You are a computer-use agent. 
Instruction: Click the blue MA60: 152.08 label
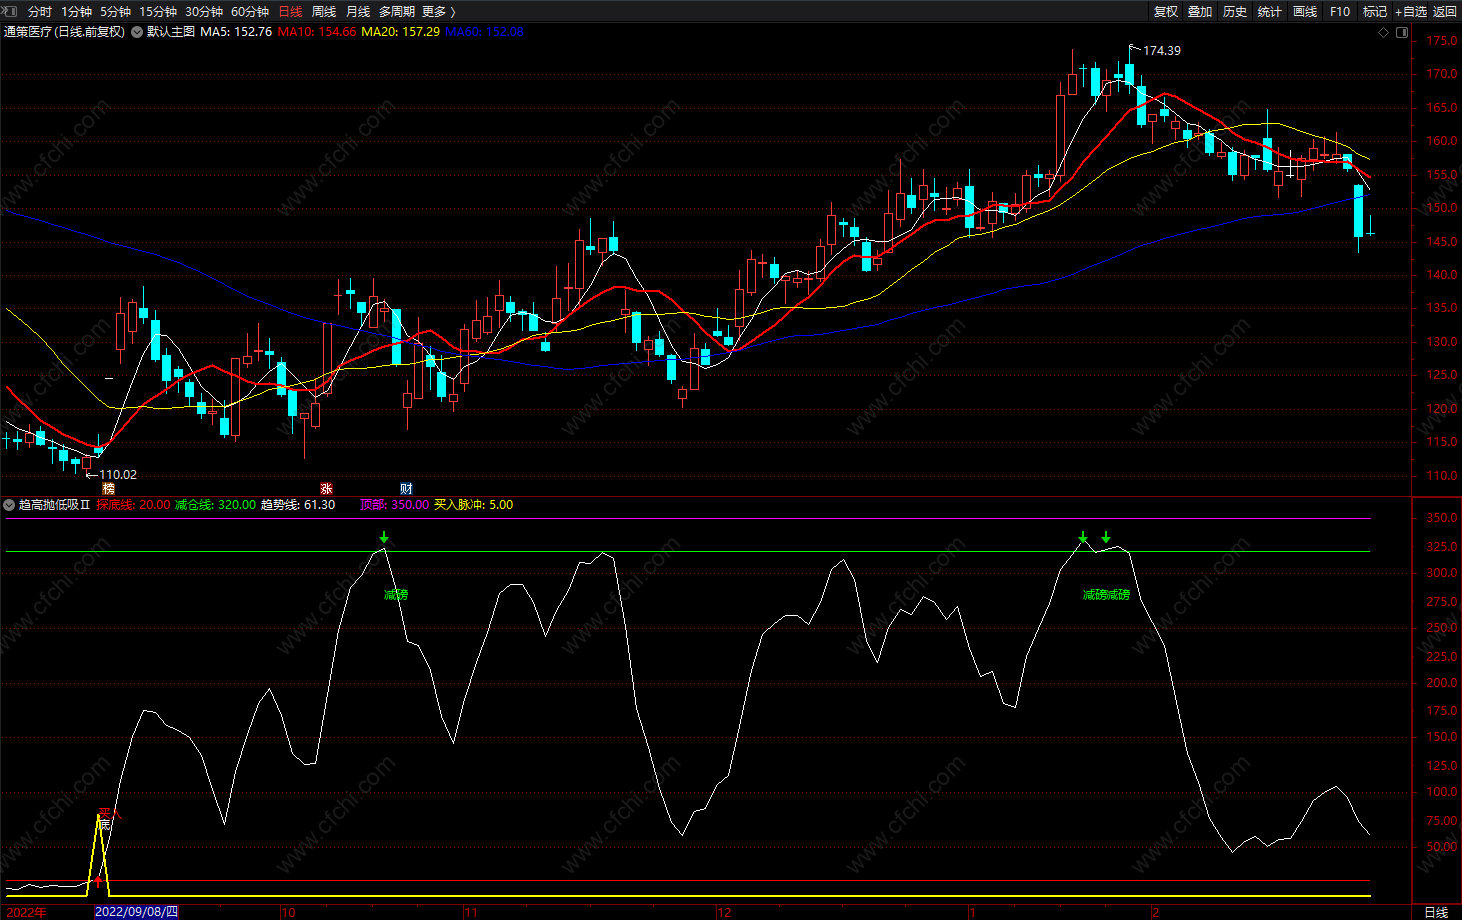tap(485, 32)
